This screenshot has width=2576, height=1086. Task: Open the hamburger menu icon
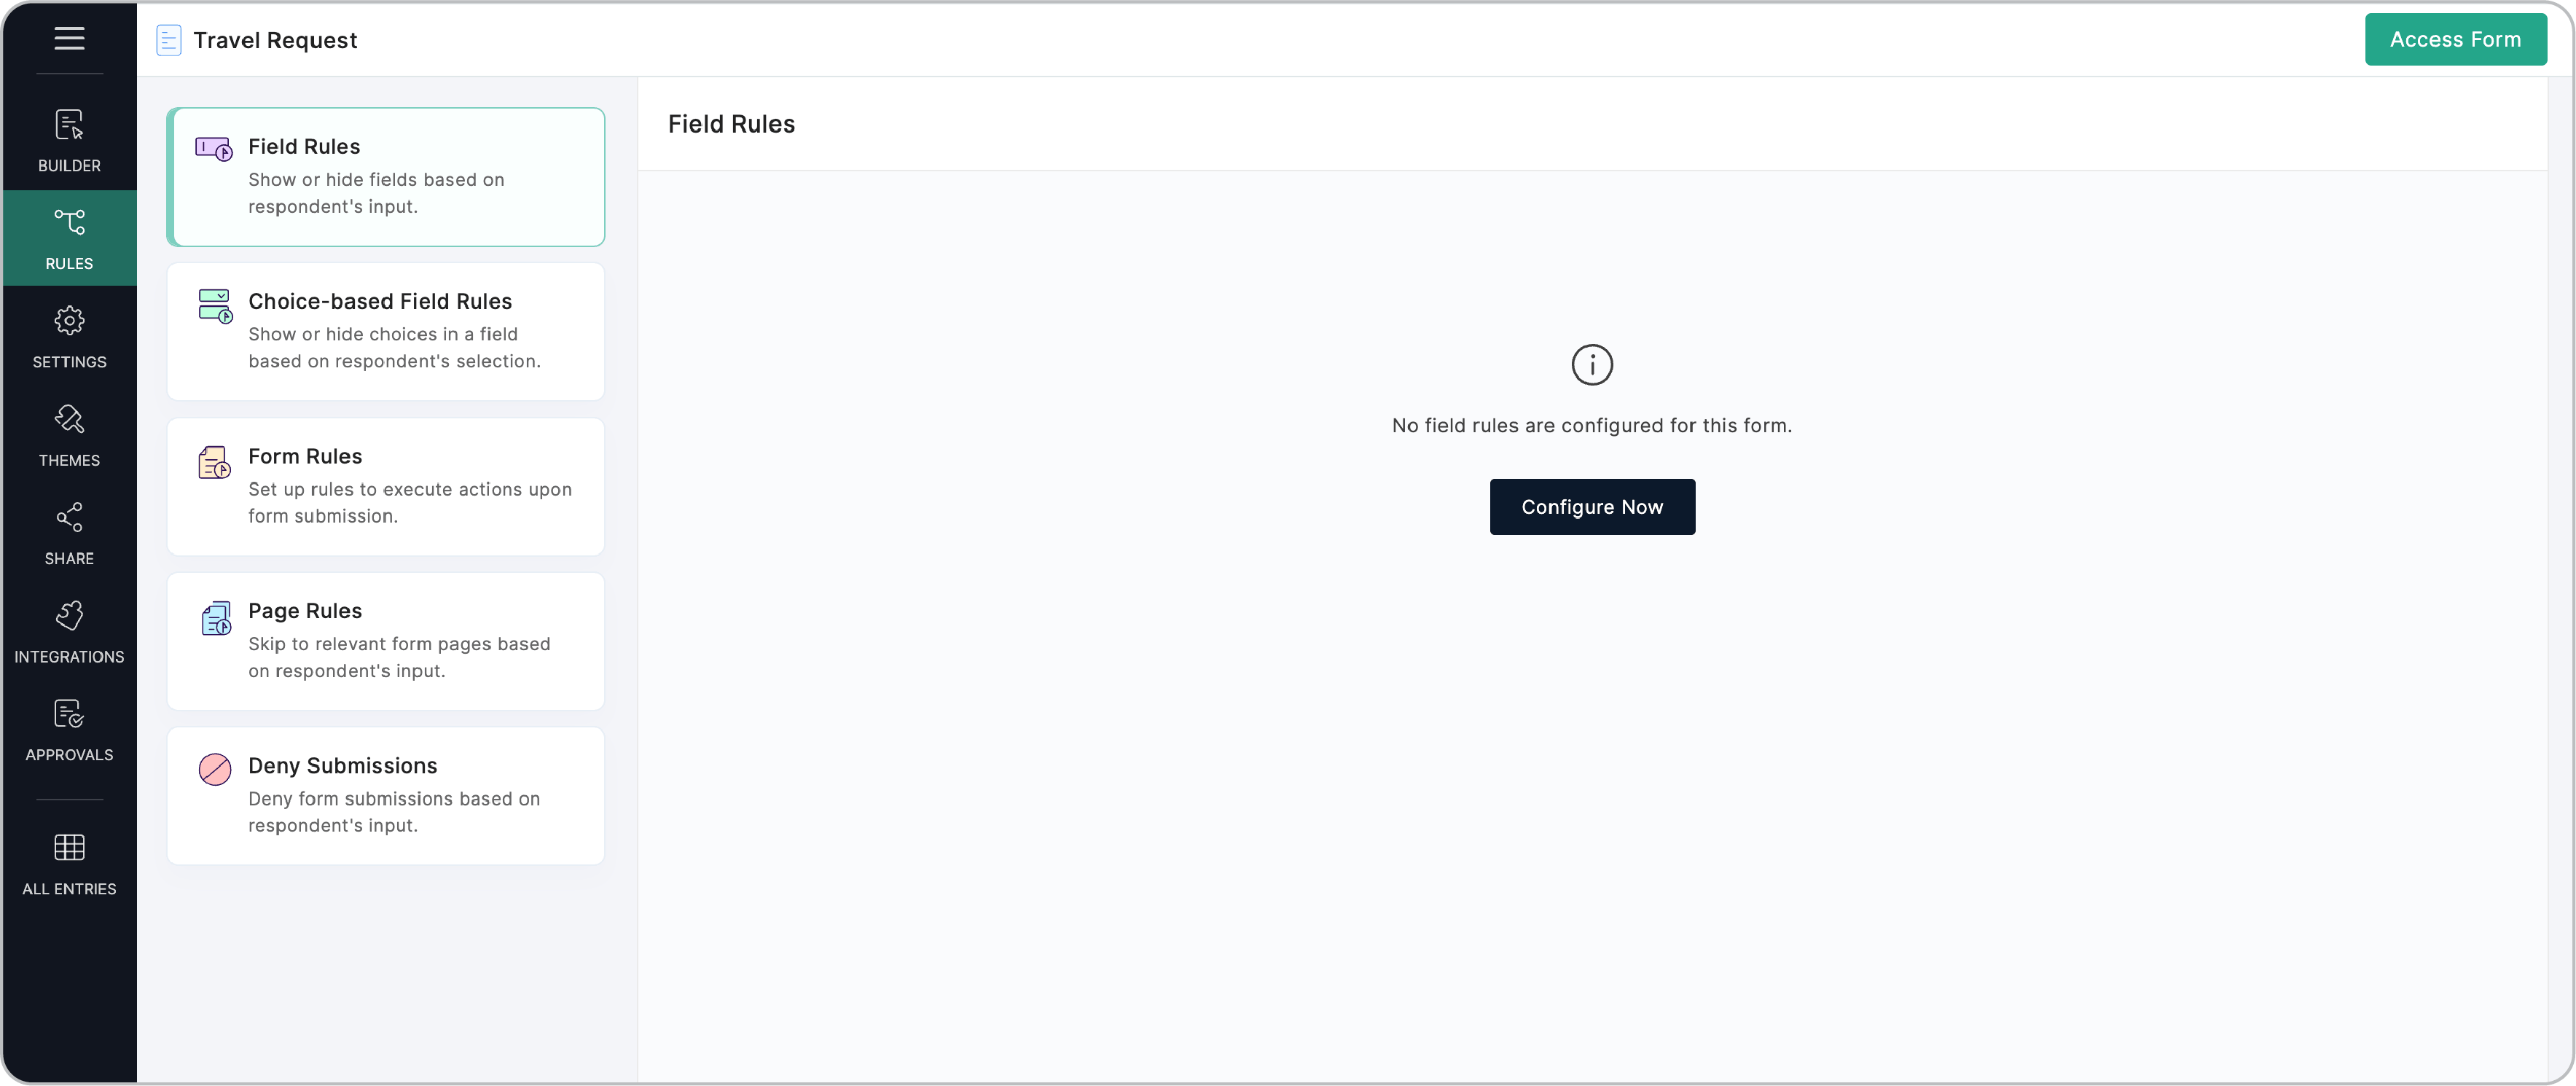[x=69, y=38]
